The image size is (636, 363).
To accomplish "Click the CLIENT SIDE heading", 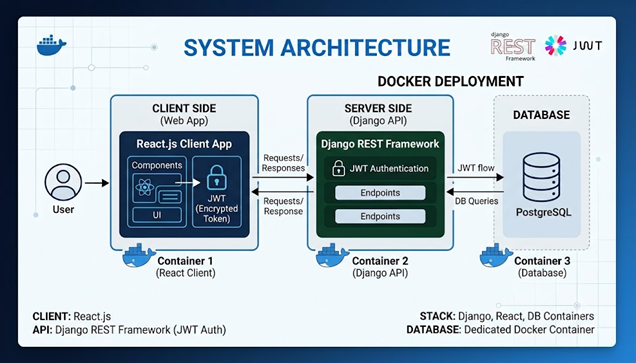I will 184,108.
